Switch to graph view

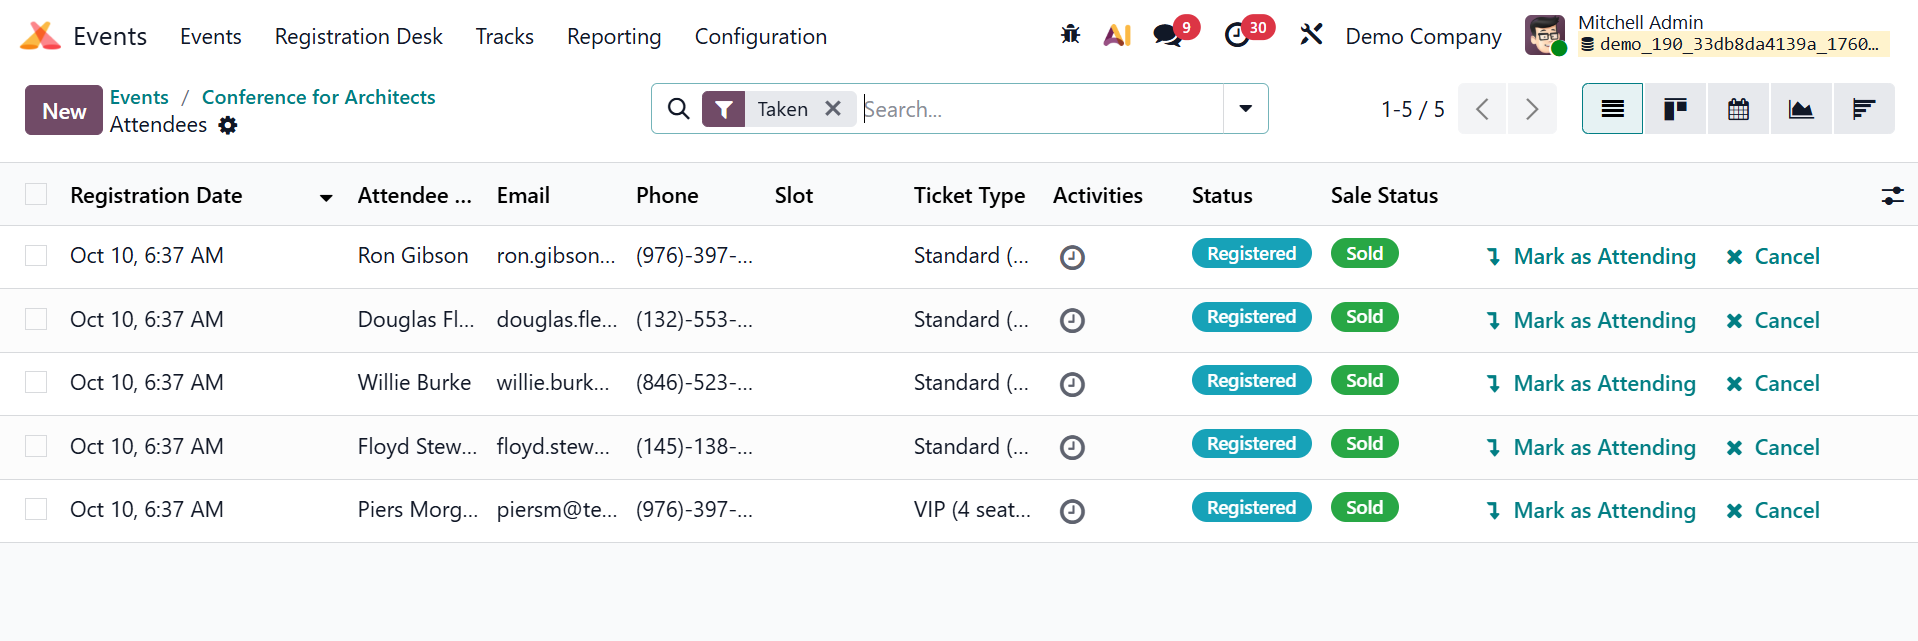point(1801,109)
